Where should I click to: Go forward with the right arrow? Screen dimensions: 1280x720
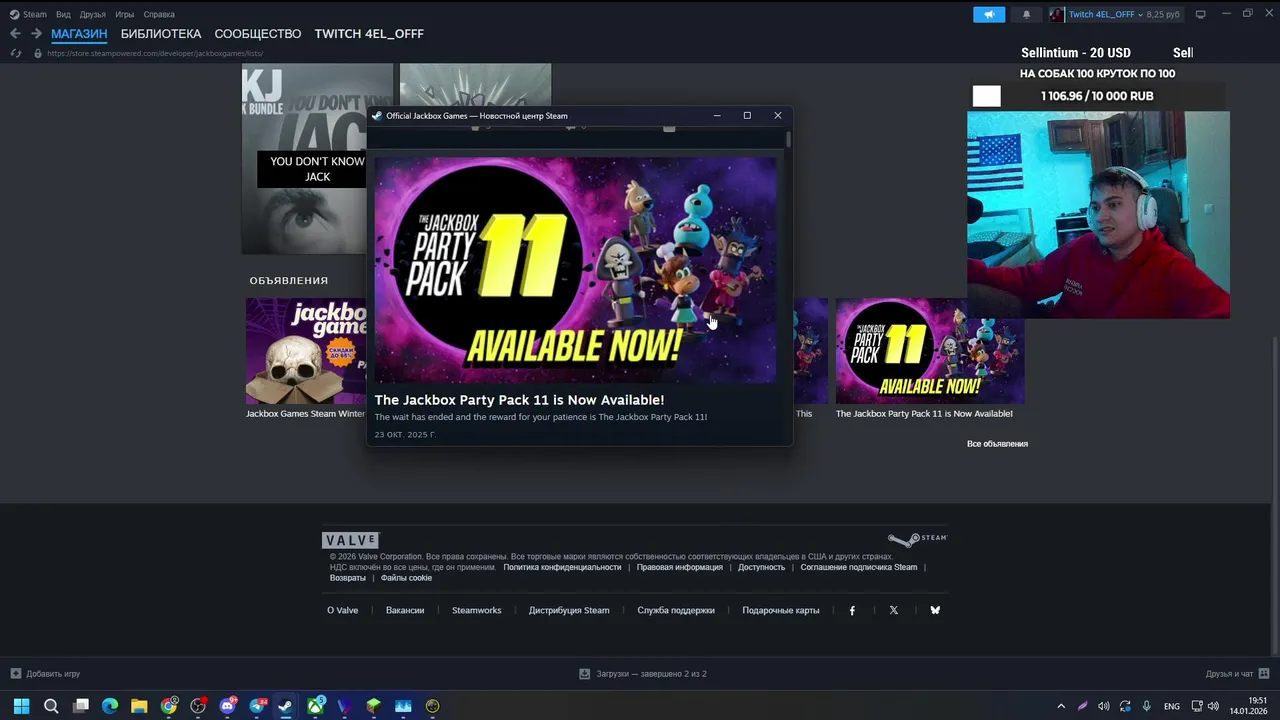pyautogui.click(x=36, y=33)
